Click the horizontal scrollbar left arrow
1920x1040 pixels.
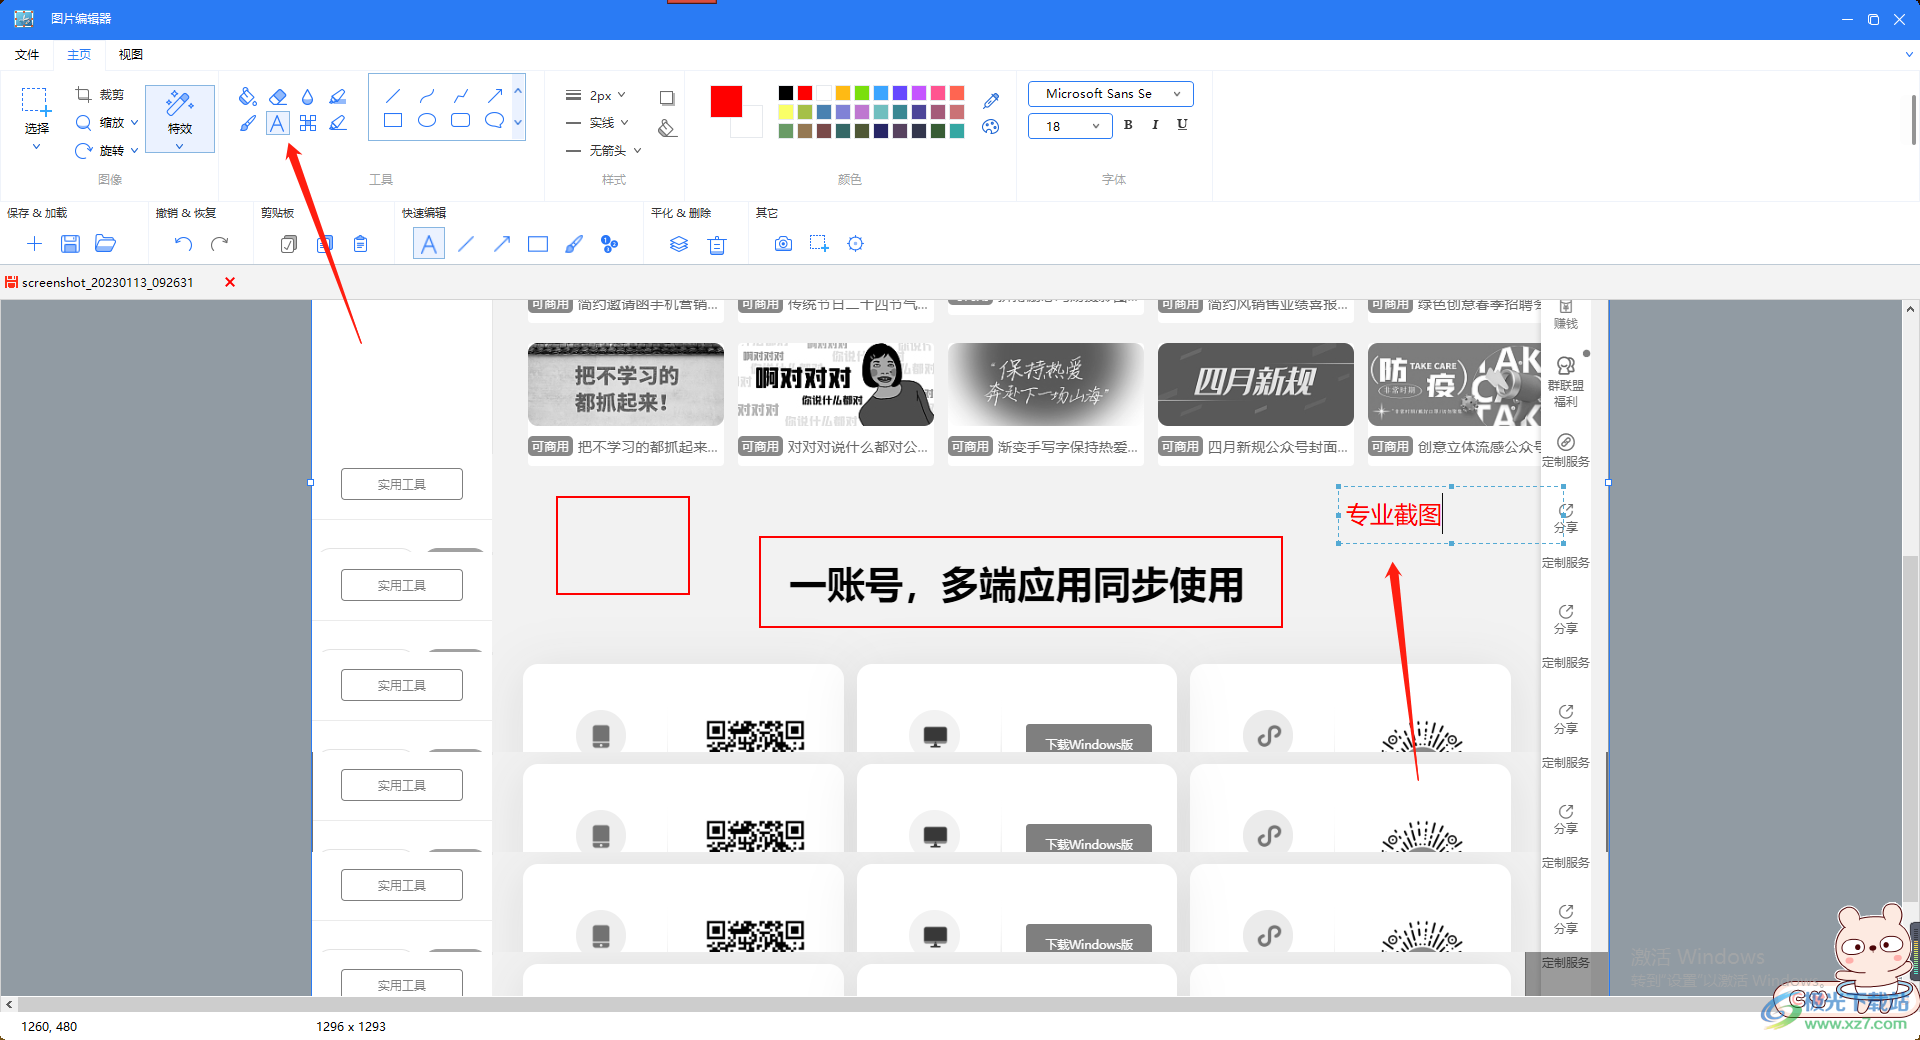click(9, 1004)
